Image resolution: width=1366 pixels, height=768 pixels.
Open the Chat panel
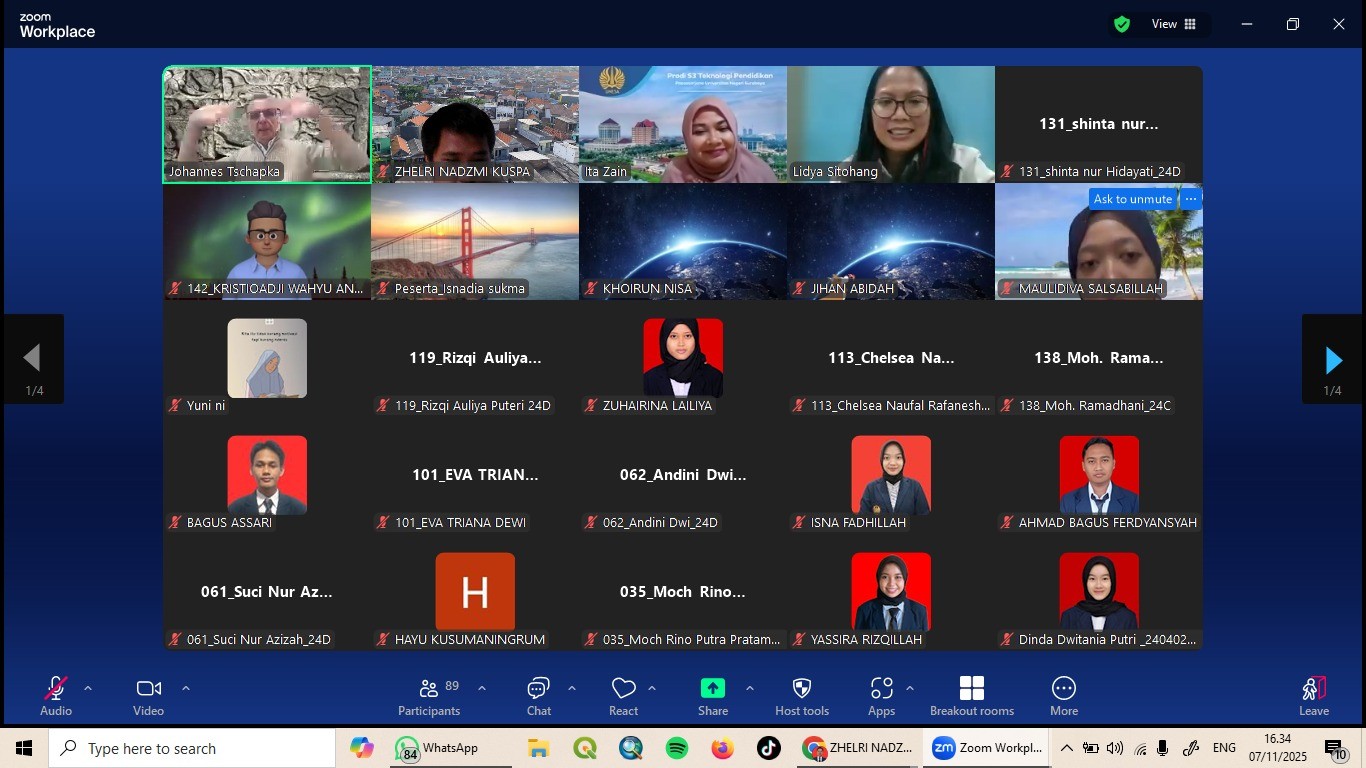pos(538,696)
